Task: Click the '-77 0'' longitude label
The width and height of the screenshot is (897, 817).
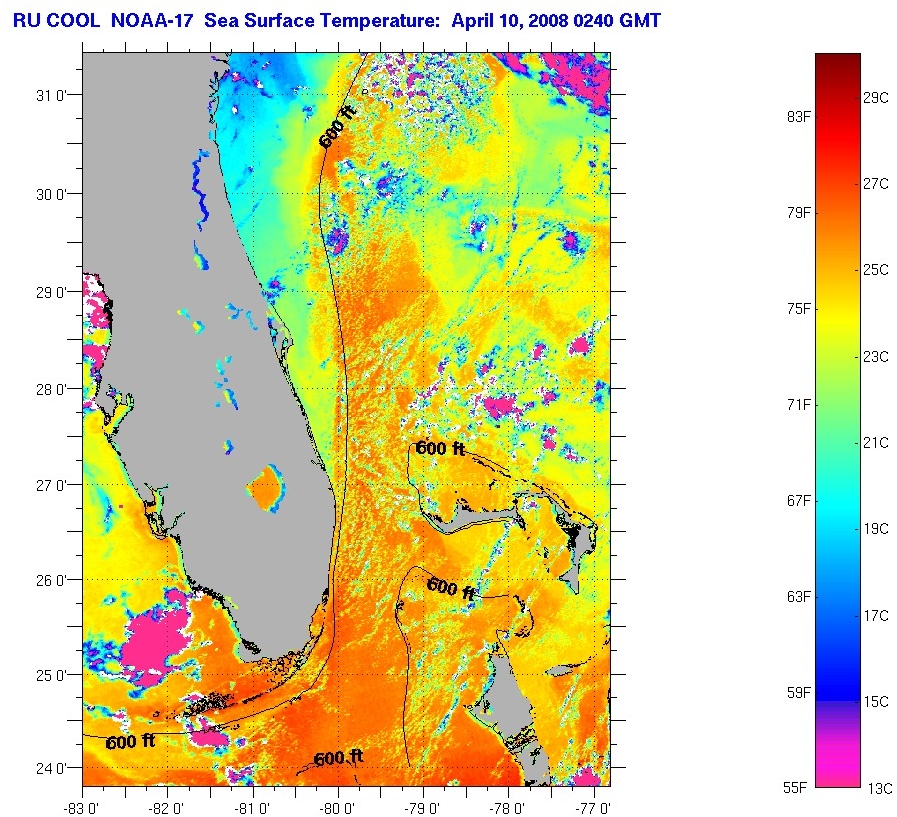Action: click(594, 808)
